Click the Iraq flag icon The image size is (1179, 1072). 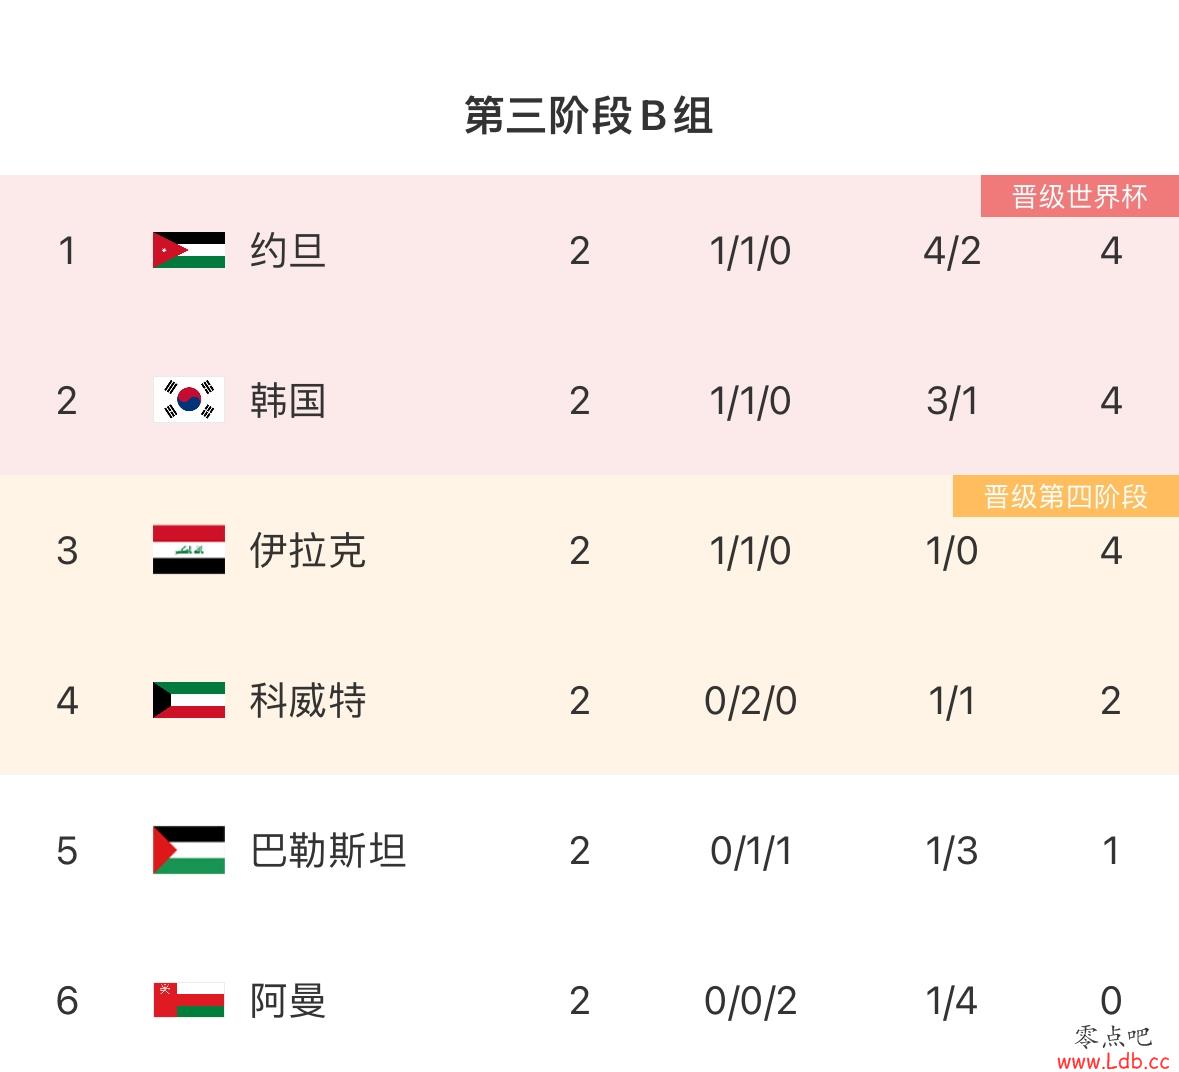click(x=189, y=550)
